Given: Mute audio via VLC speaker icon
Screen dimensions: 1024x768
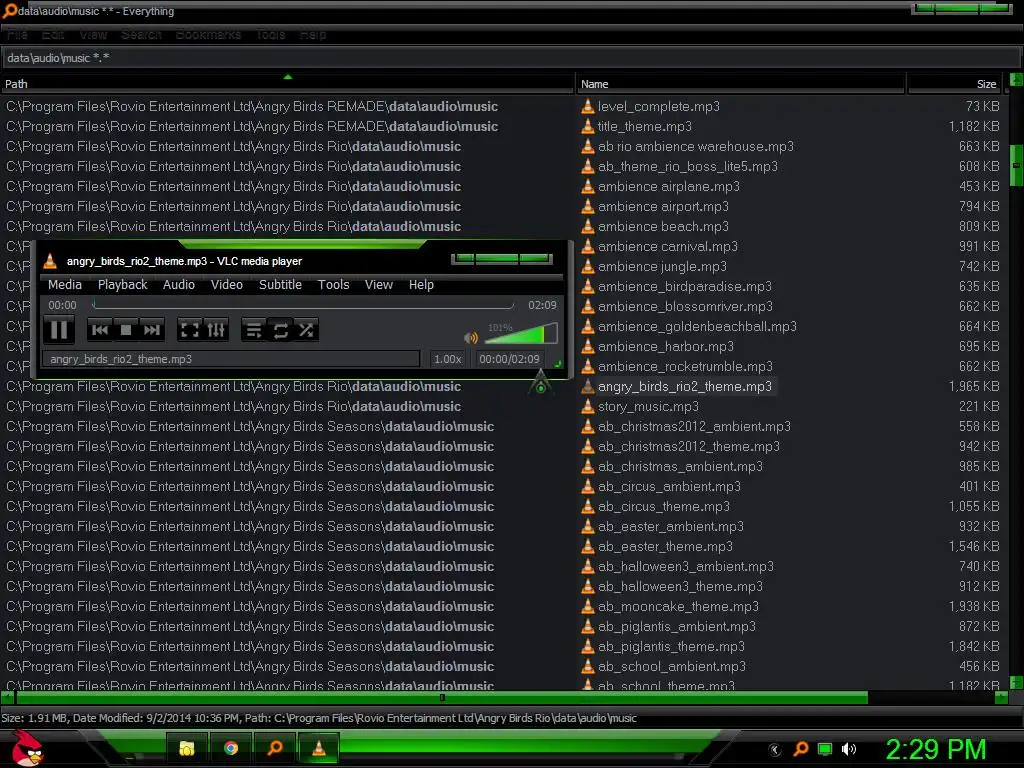Looking at the screenshot, I should 471,338.
